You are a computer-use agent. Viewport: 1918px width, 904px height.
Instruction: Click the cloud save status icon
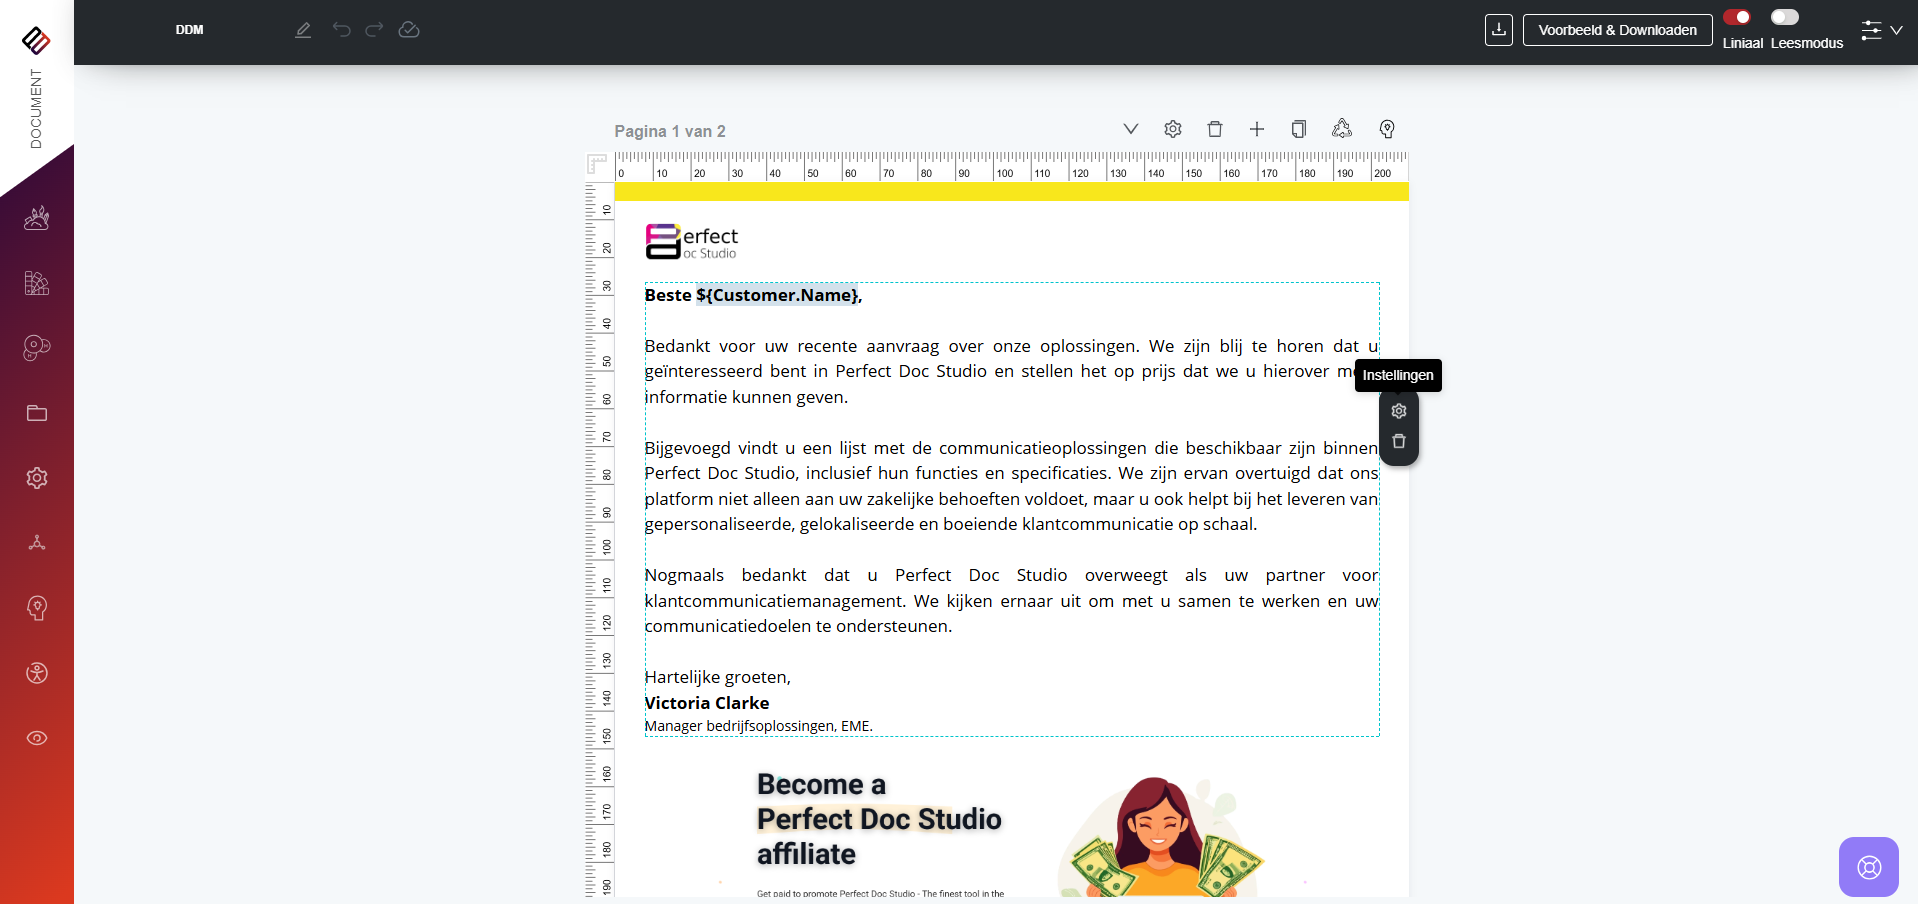(x=409, y=30)
